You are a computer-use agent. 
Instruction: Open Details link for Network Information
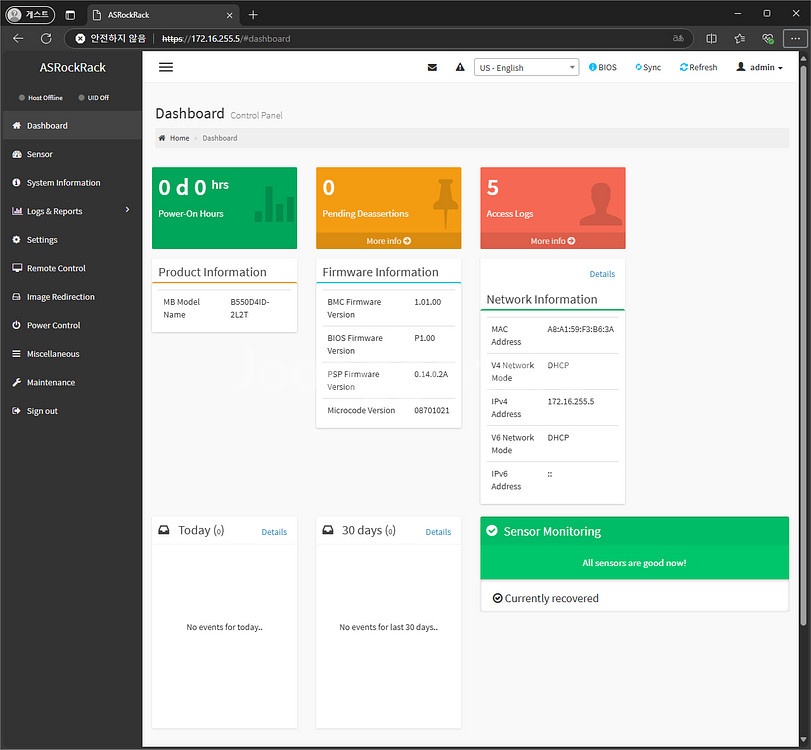coord(602,274)
